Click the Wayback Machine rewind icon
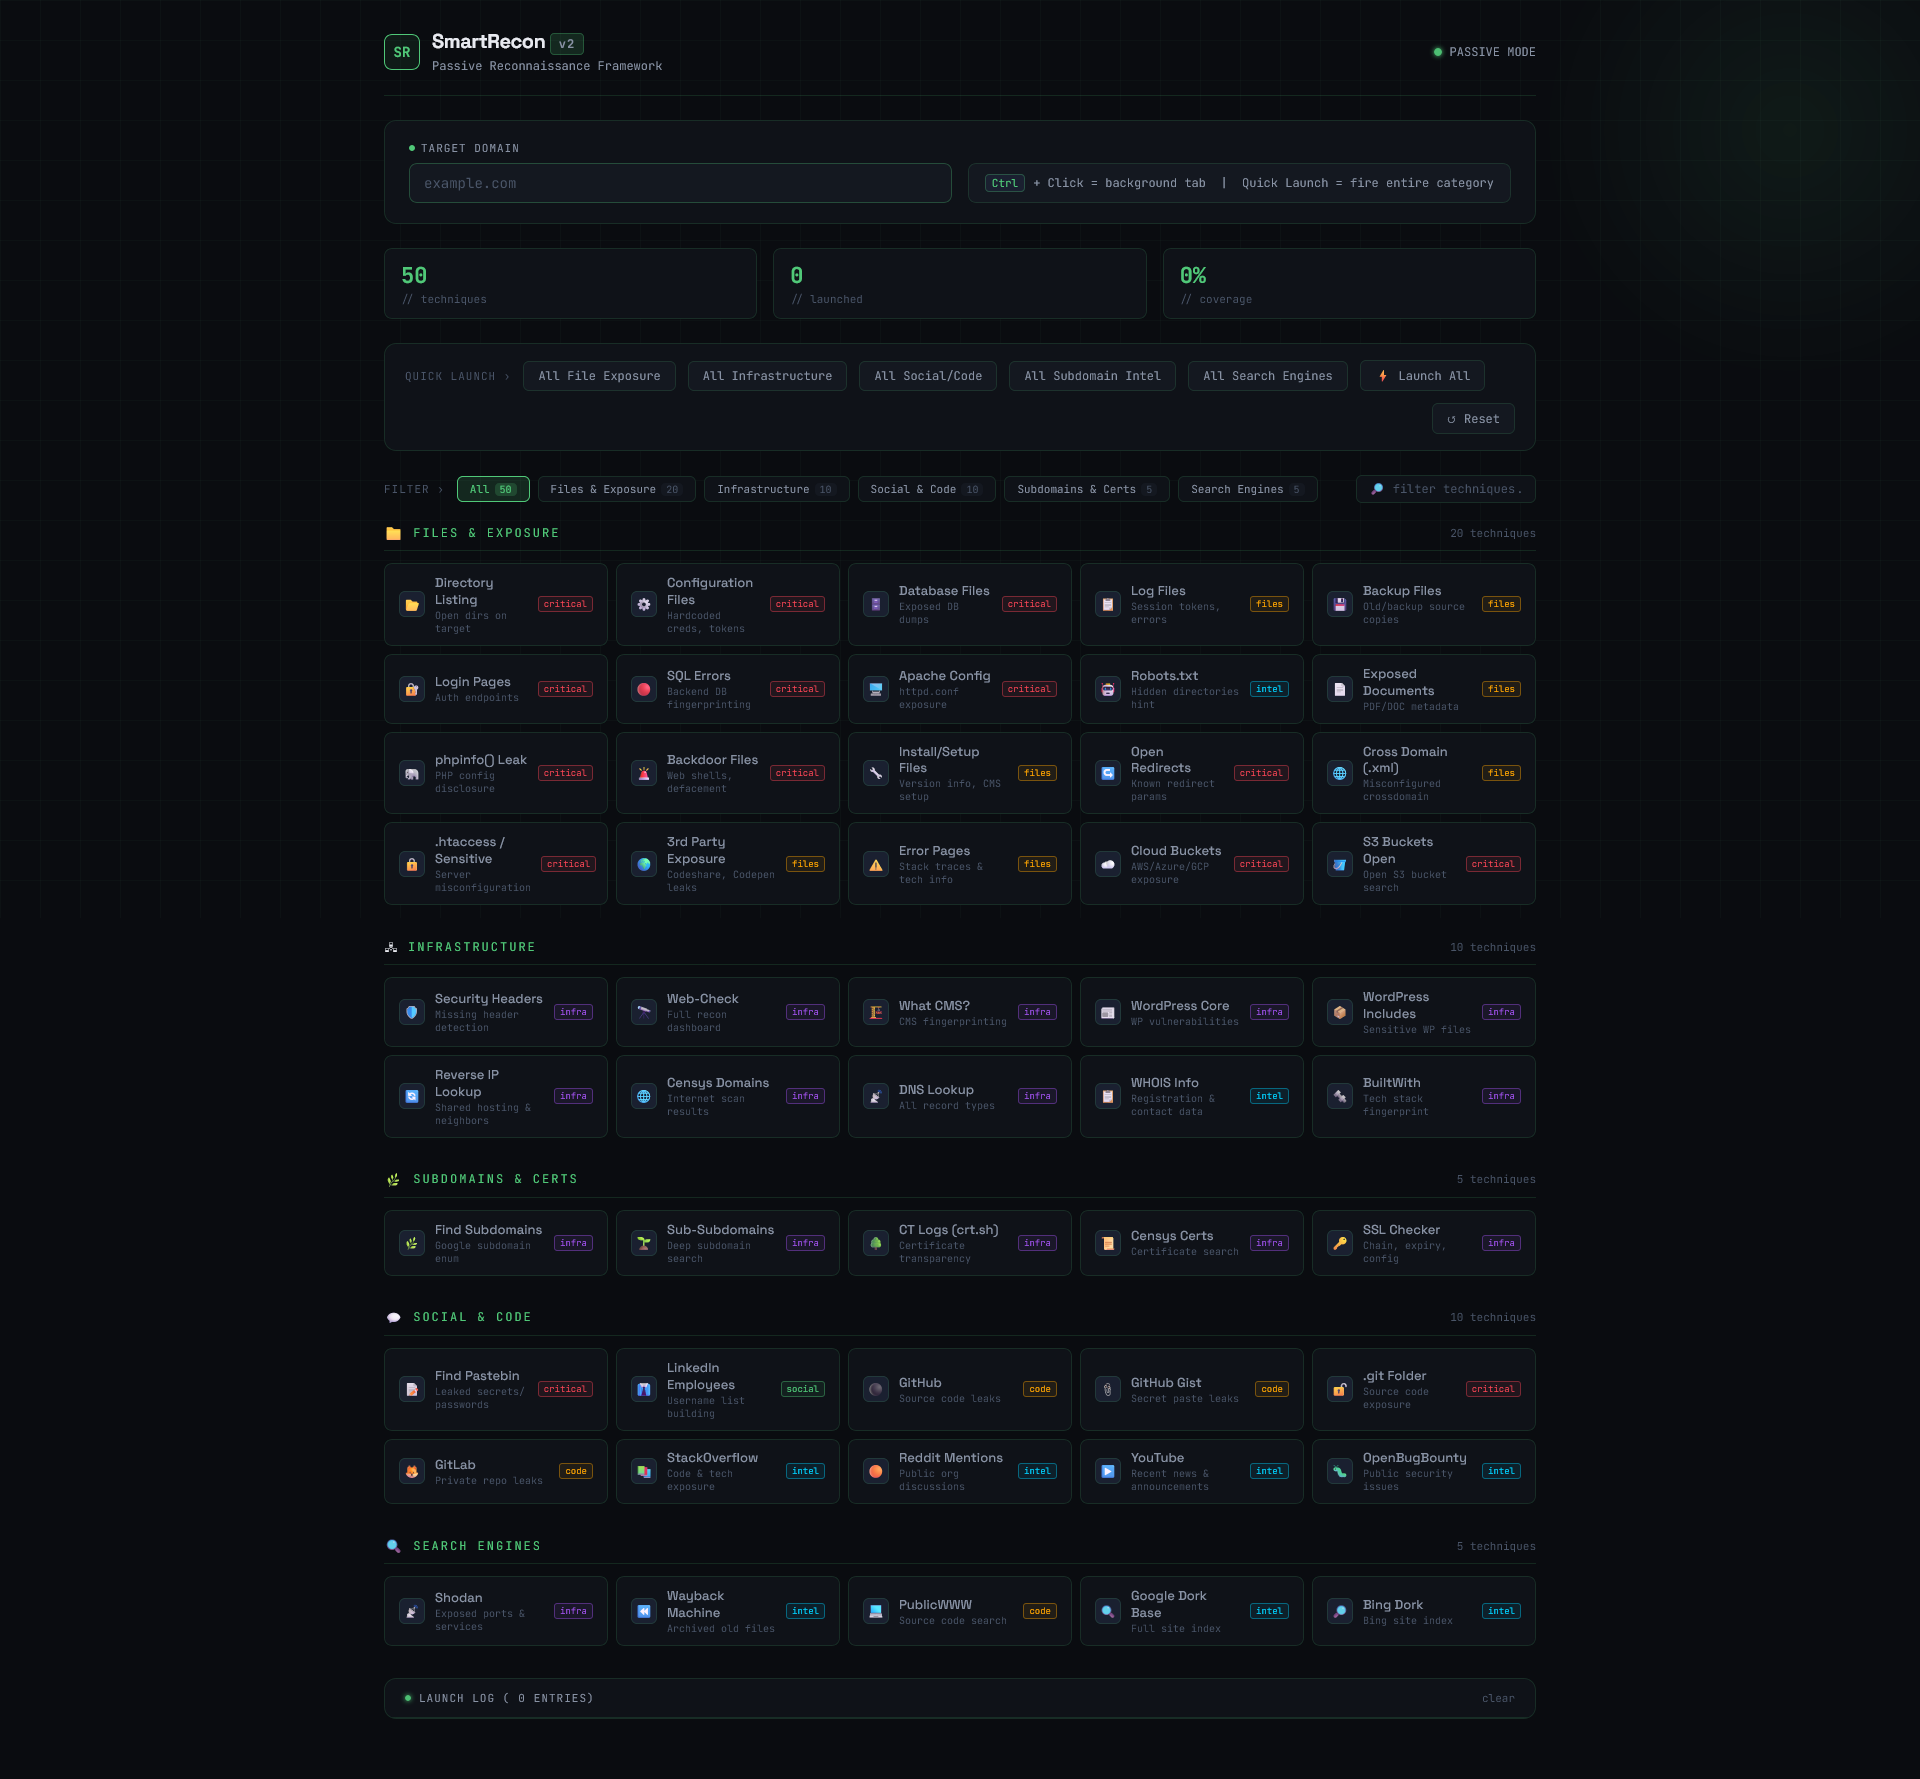 [x=644, y=1611]
